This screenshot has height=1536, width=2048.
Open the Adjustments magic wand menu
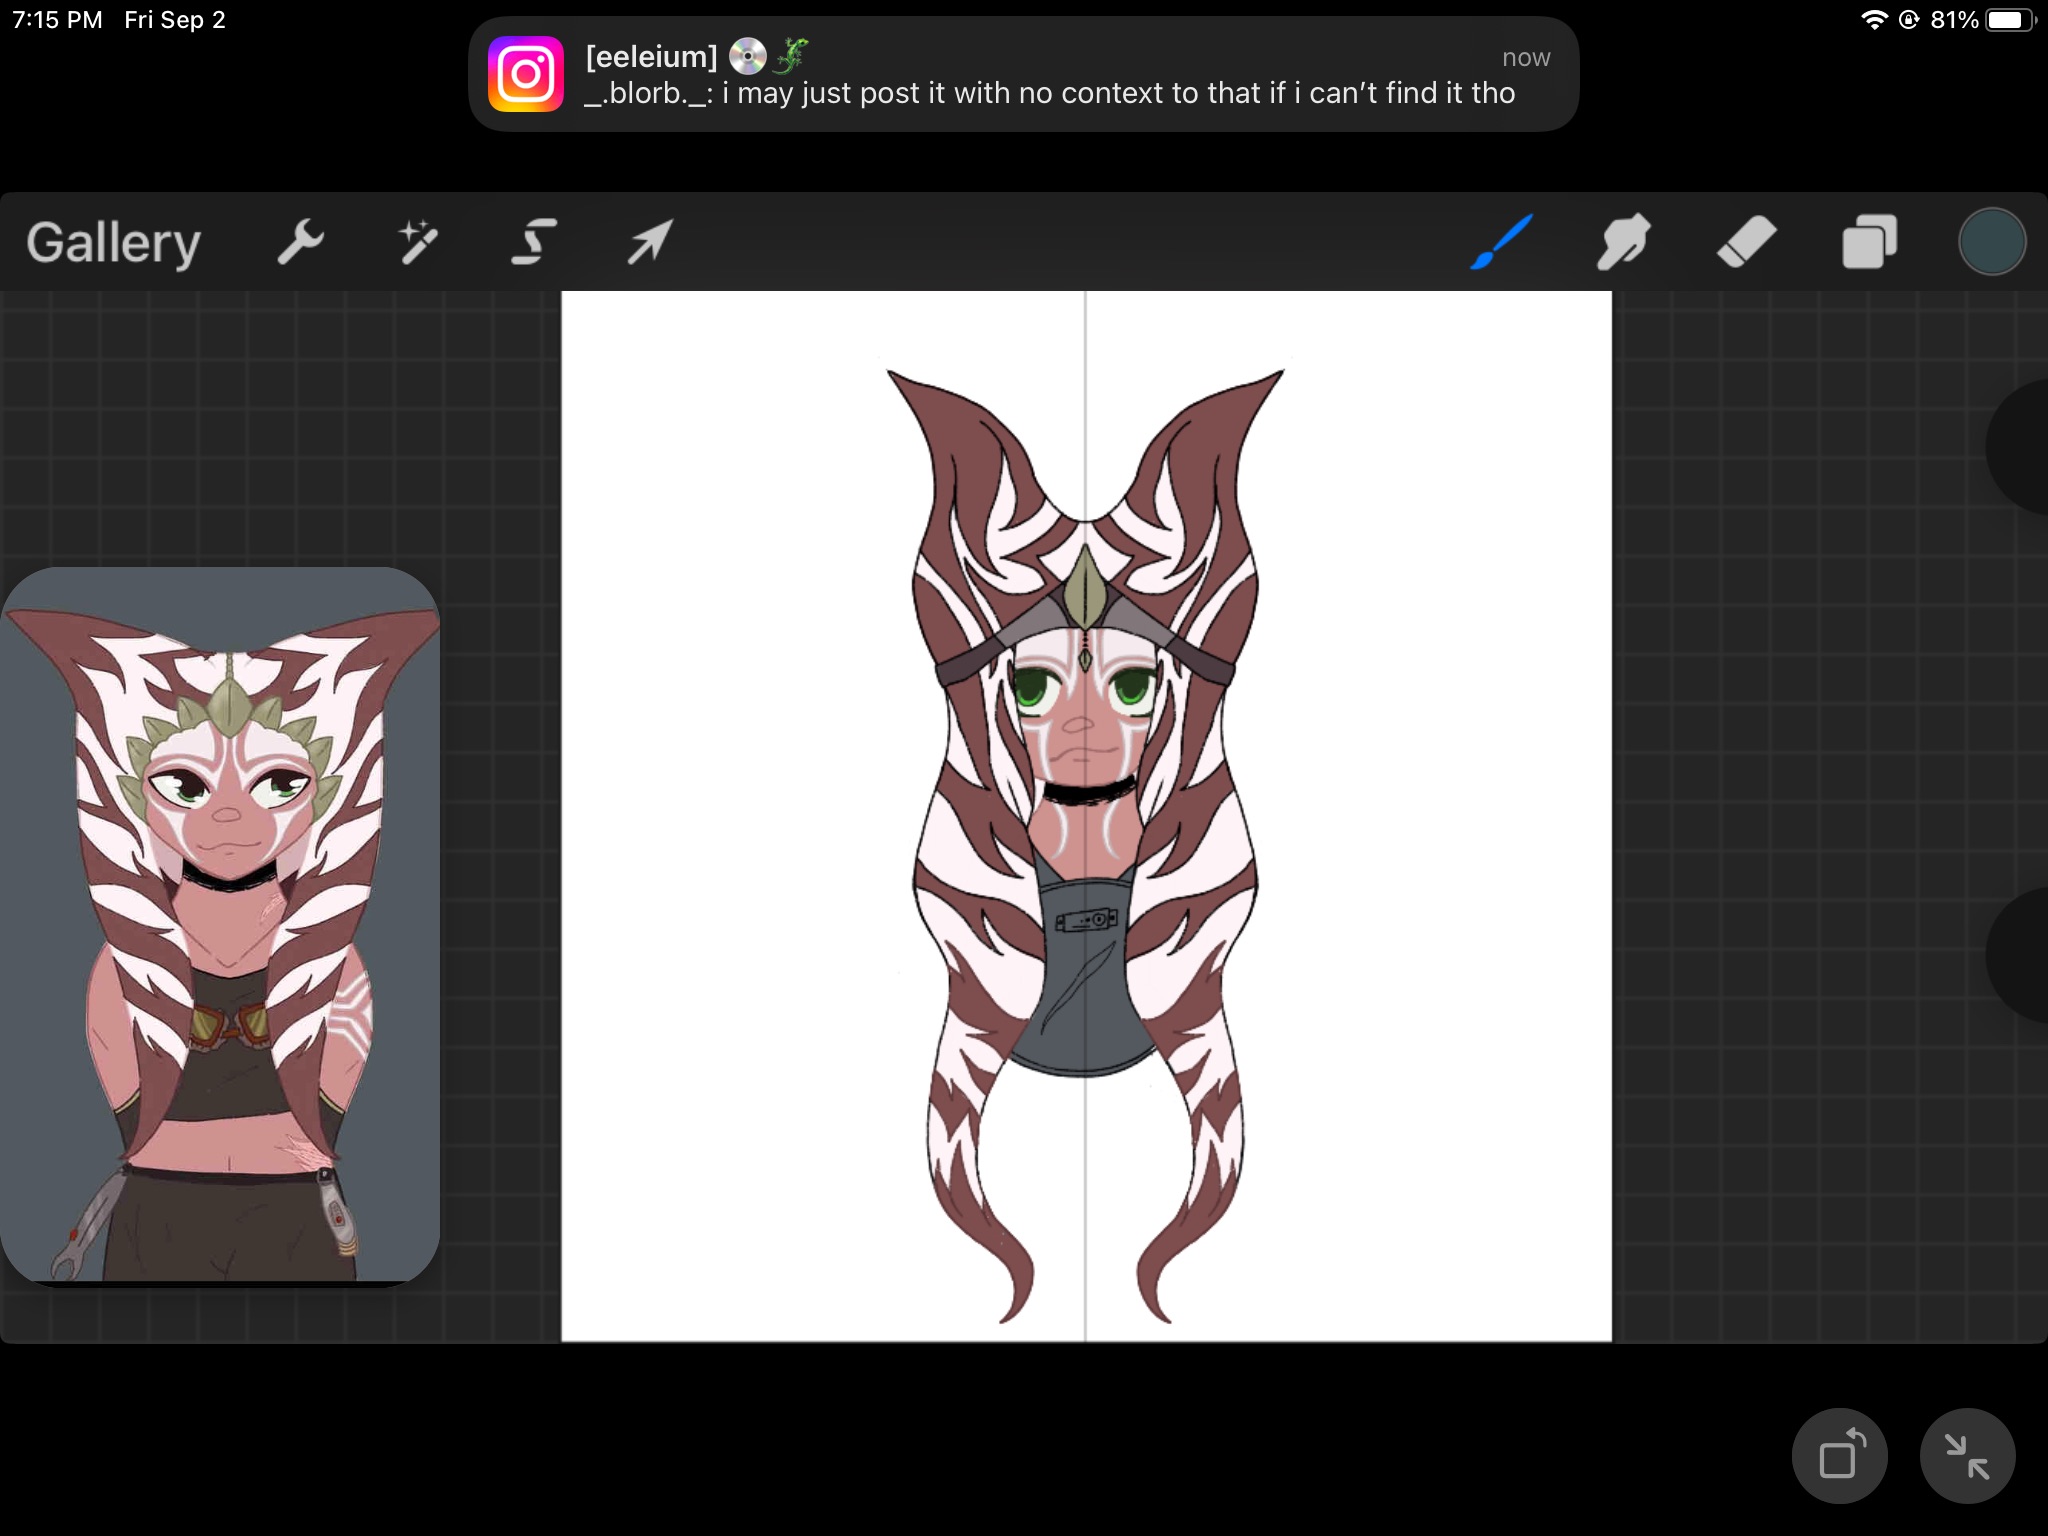[x=418, y=242]
